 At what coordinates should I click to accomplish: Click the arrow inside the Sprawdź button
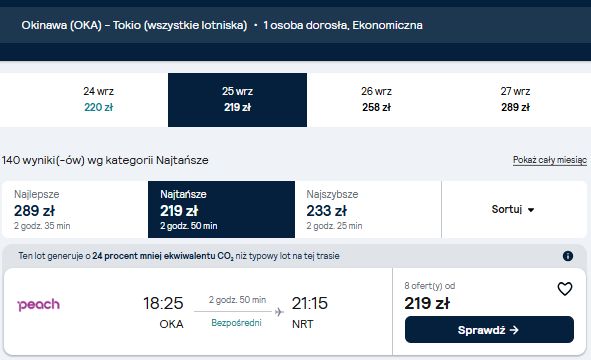514,330
